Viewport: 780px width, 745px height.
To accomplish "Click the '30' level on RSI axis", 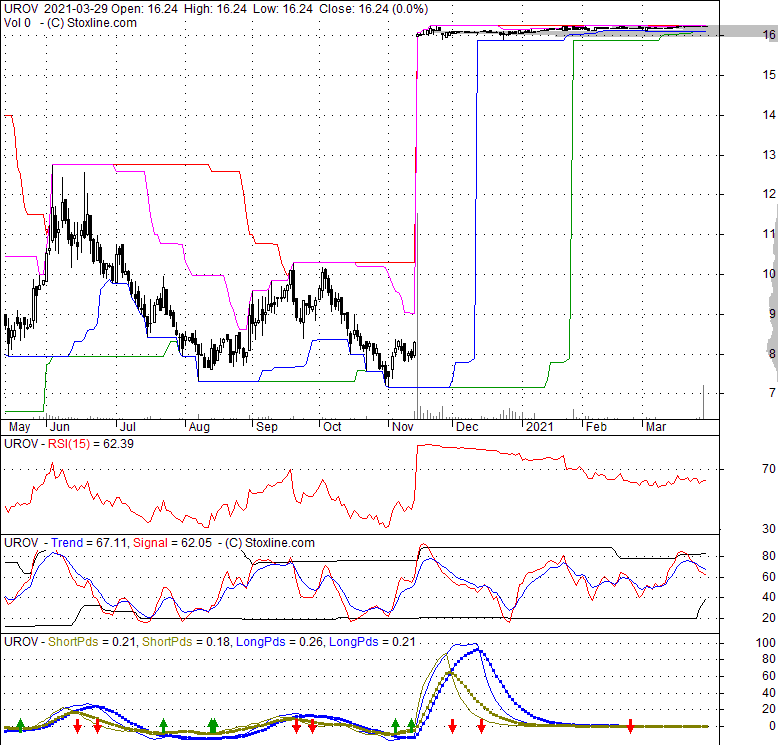I will click(x=769, y=529).
